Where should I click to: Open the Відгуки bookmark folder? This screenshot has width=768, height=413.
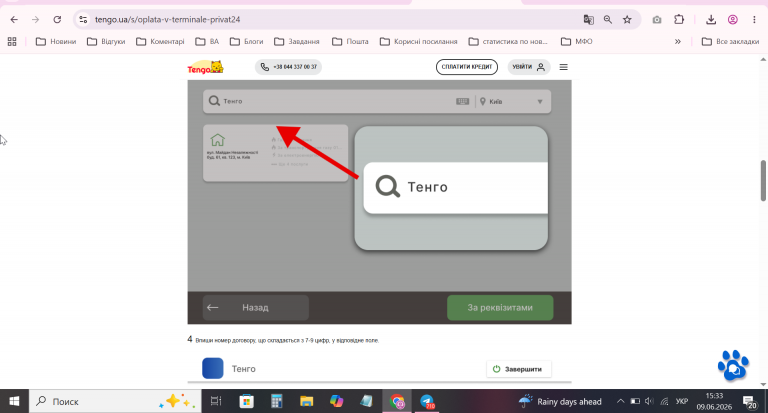pos(106,42)
